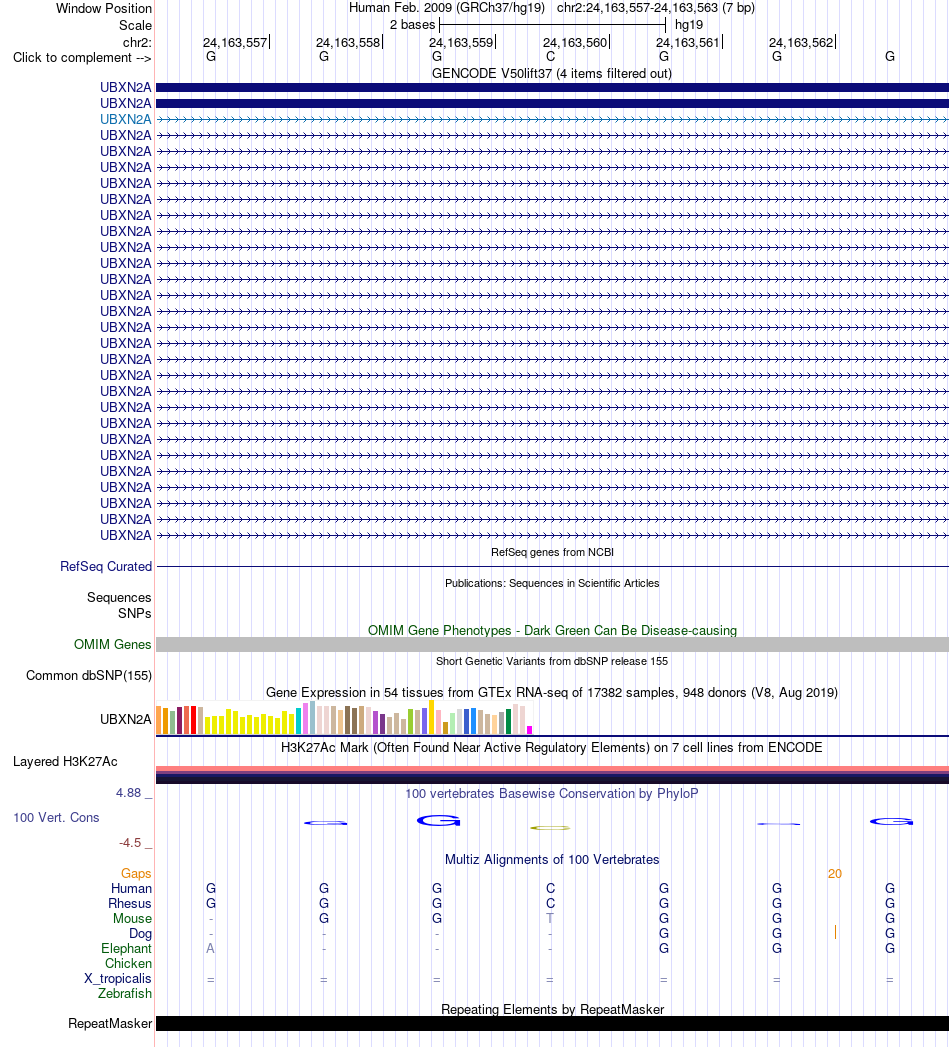Click the Dog species label
Viewport: 950px width, 1047px height.
tap(140, 933)
